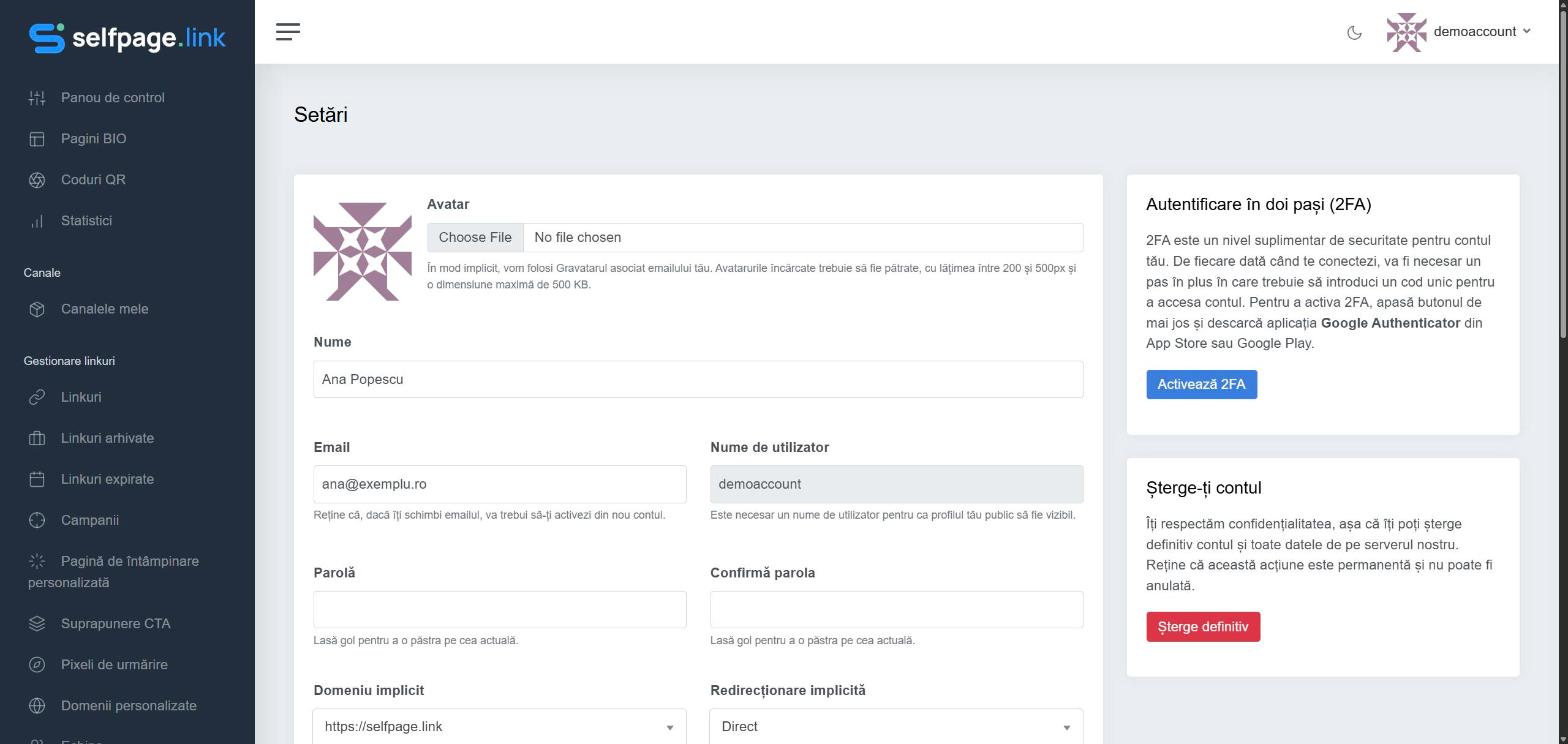Expand the Redirecționare implicită dropdown
This screenshot has height=744, width=1568.
(897, 727)
